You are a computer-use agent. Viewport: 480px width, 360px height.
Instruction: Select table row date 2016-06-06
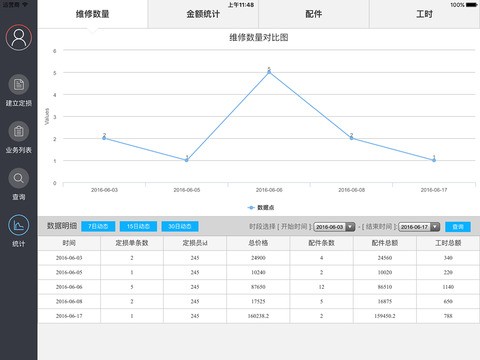click(x=69, y=287)
